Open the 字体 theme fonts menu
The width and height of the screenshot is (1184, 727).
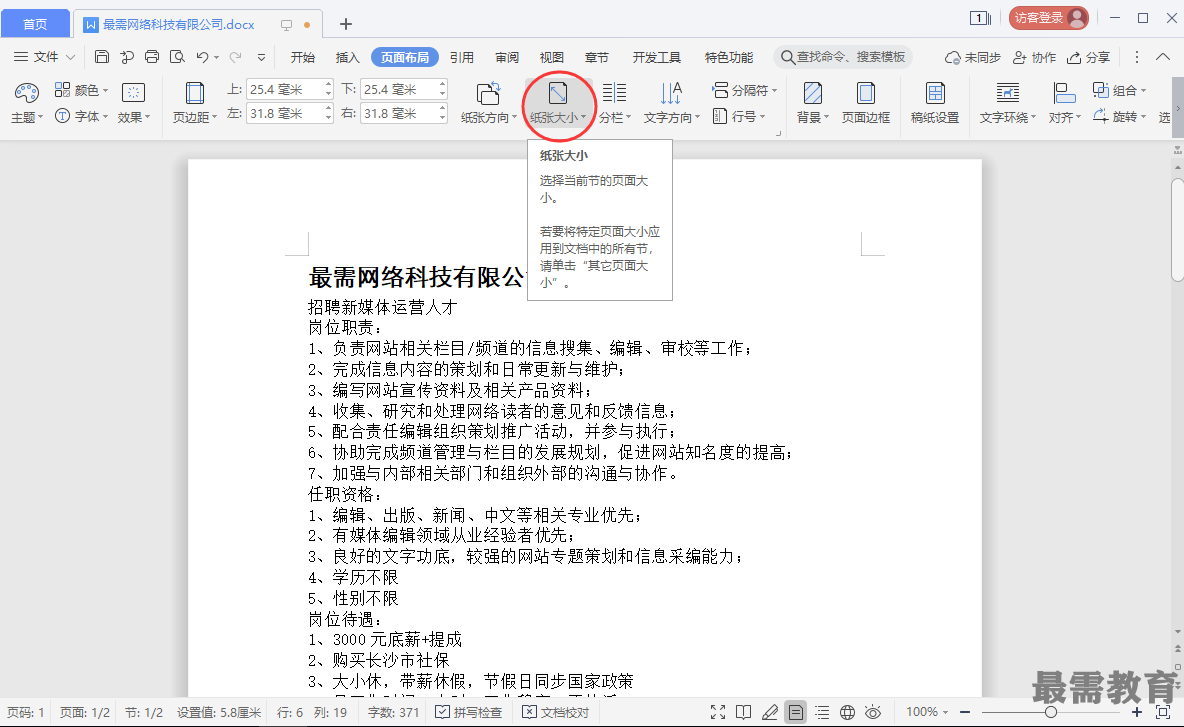81,116
